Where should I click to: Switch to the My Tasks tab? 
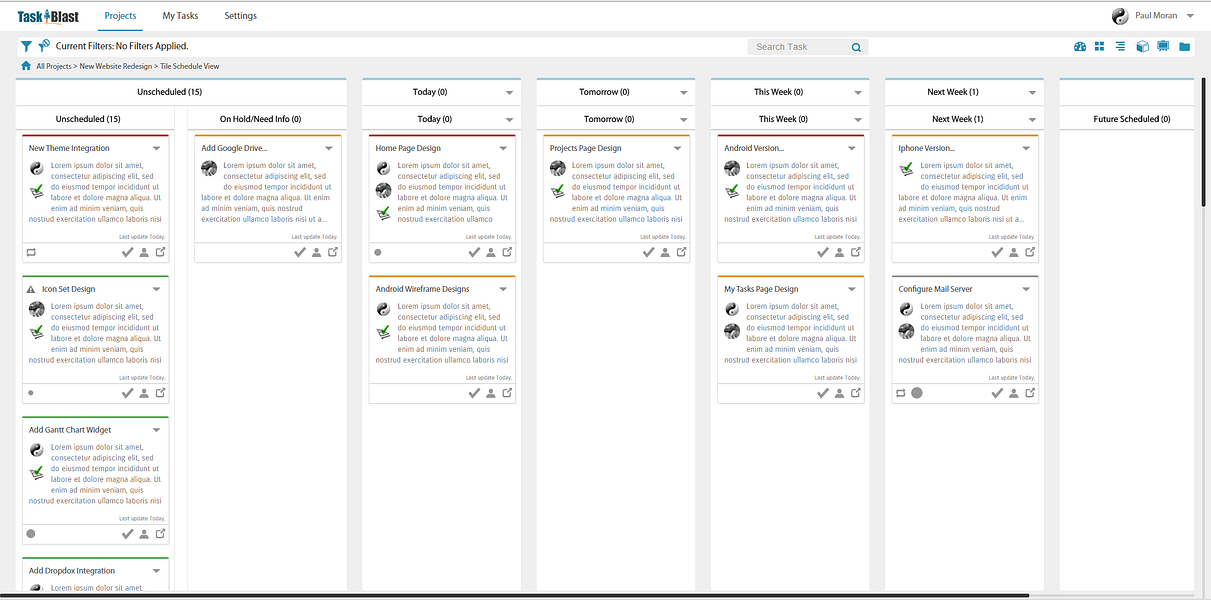click(x=180, y=16)
